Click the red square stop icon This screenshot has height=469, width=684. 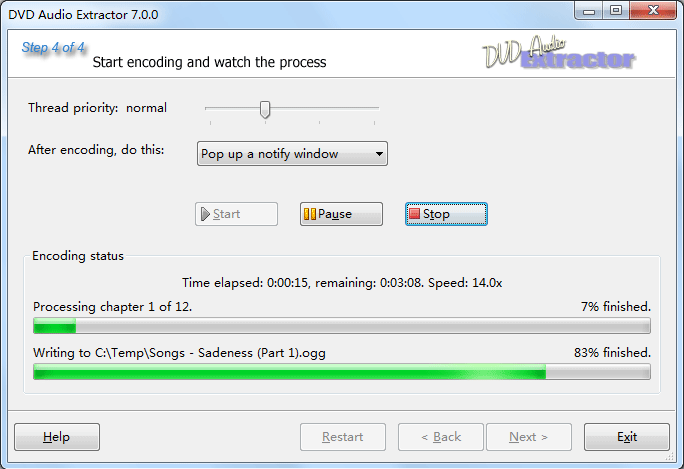(x=414, y=213)
